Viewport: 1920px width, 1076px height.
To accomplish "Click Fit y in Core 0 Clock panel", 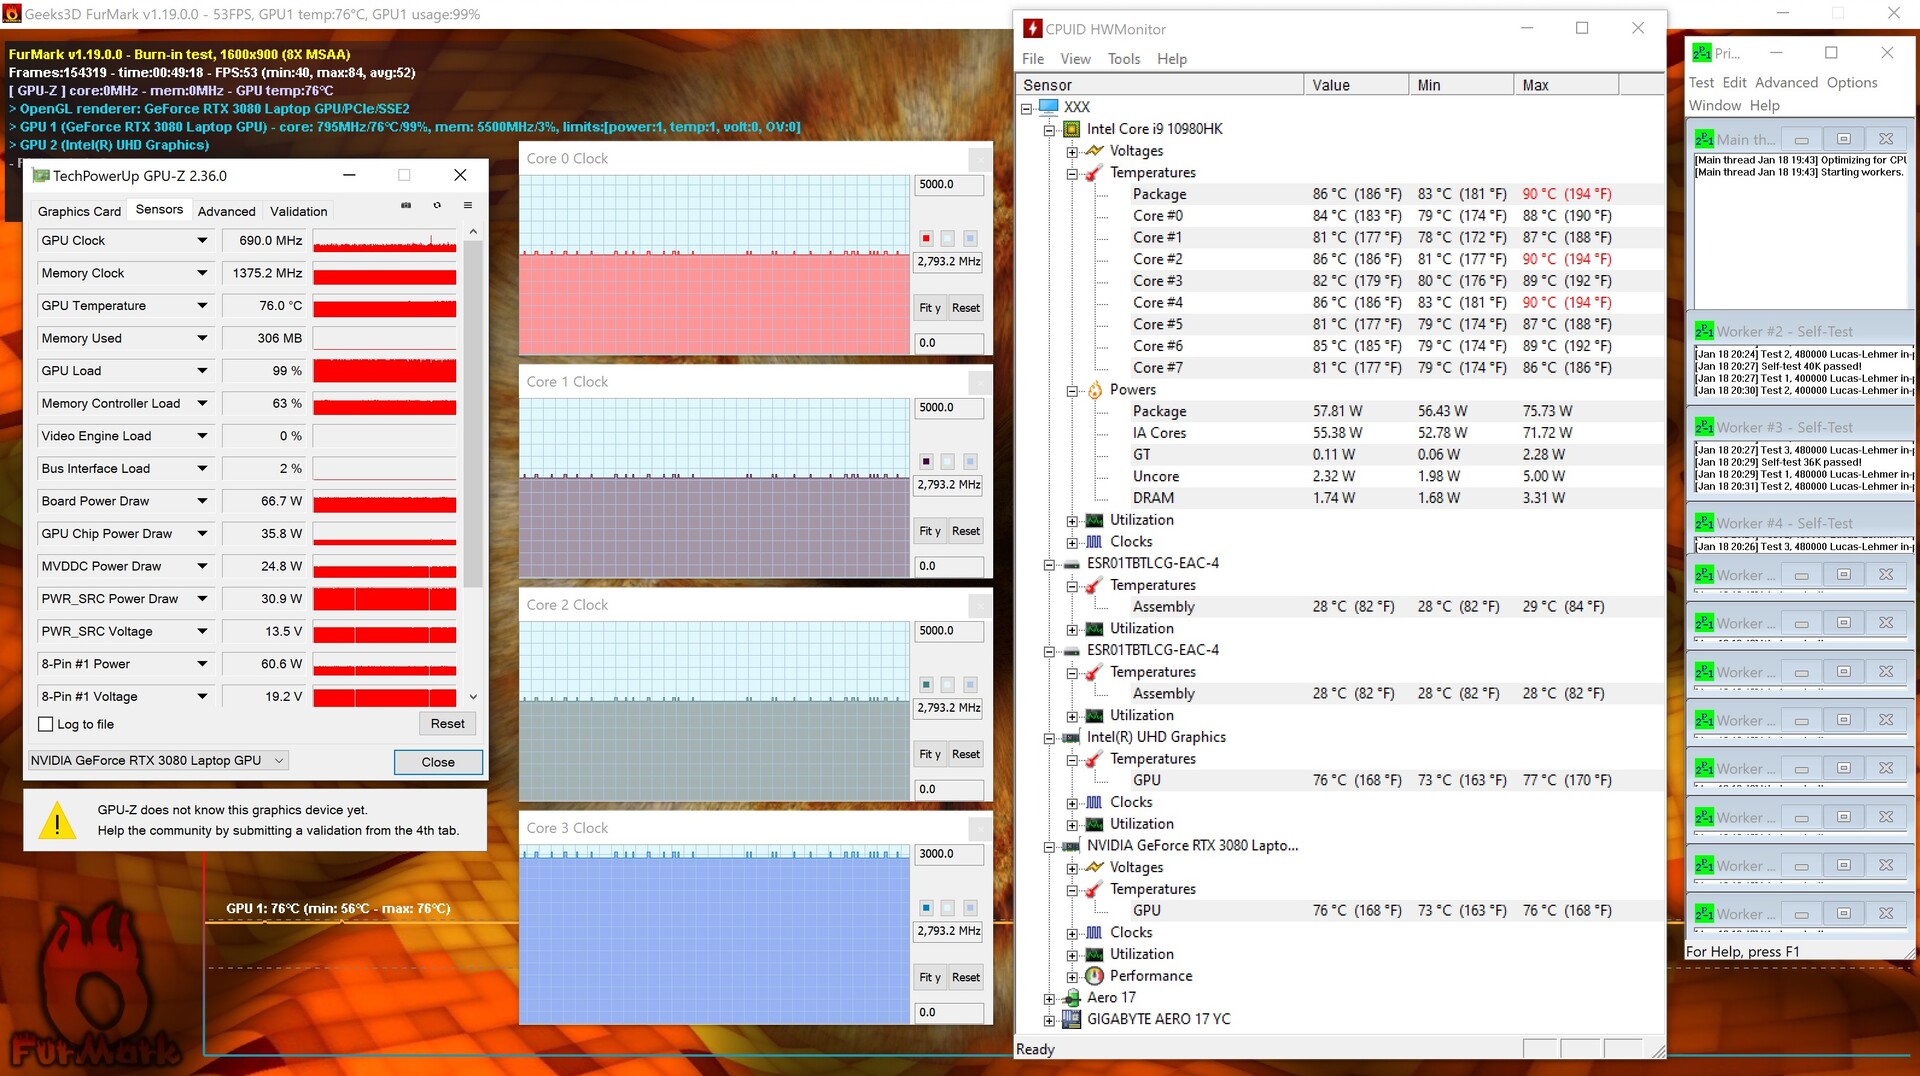I will click(x=930, y=308).
